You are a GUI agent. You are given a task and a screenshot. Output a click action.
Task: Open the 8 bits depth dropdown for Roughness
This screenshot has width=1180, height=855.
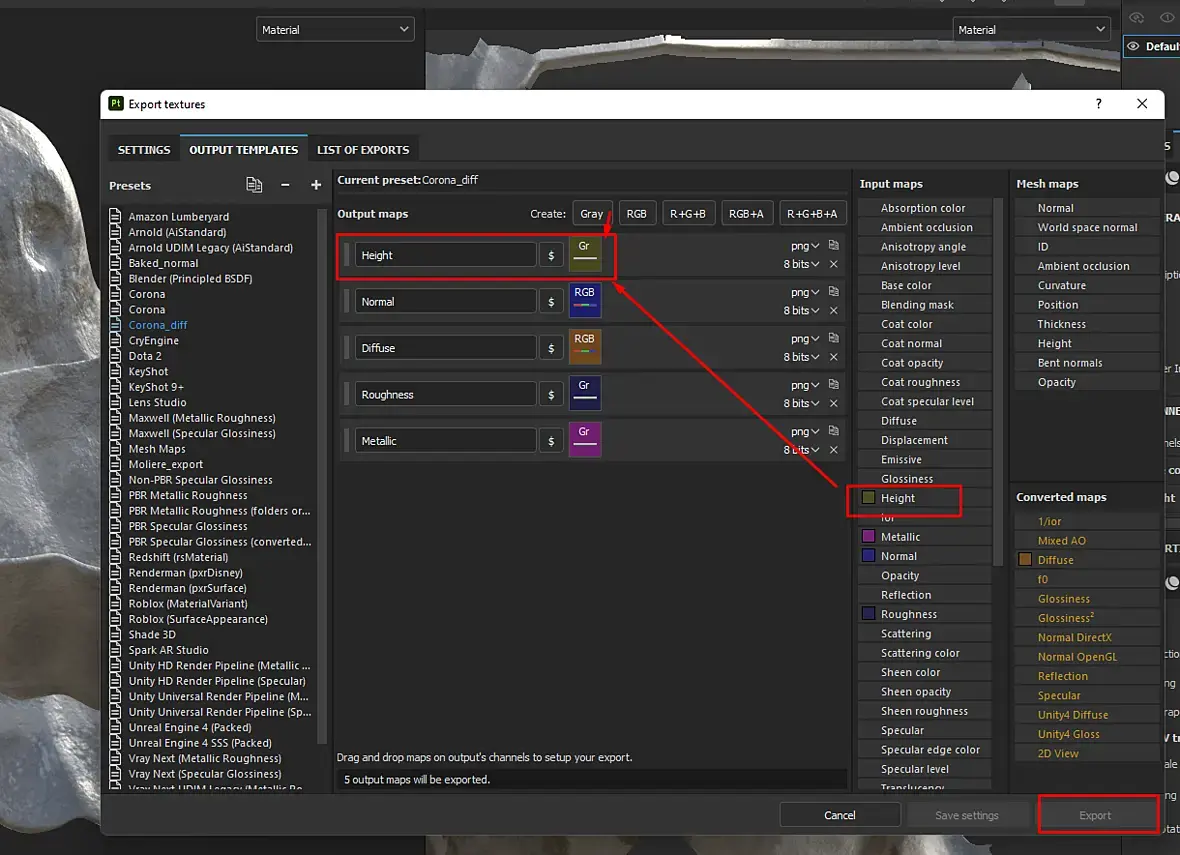click(x=801, y=403)
